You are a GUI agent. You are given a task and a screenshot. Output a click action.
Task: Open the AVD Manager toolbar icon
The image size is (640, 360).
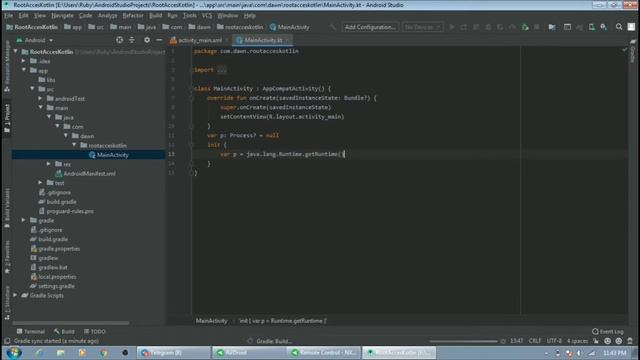click(x=591, y=27)
